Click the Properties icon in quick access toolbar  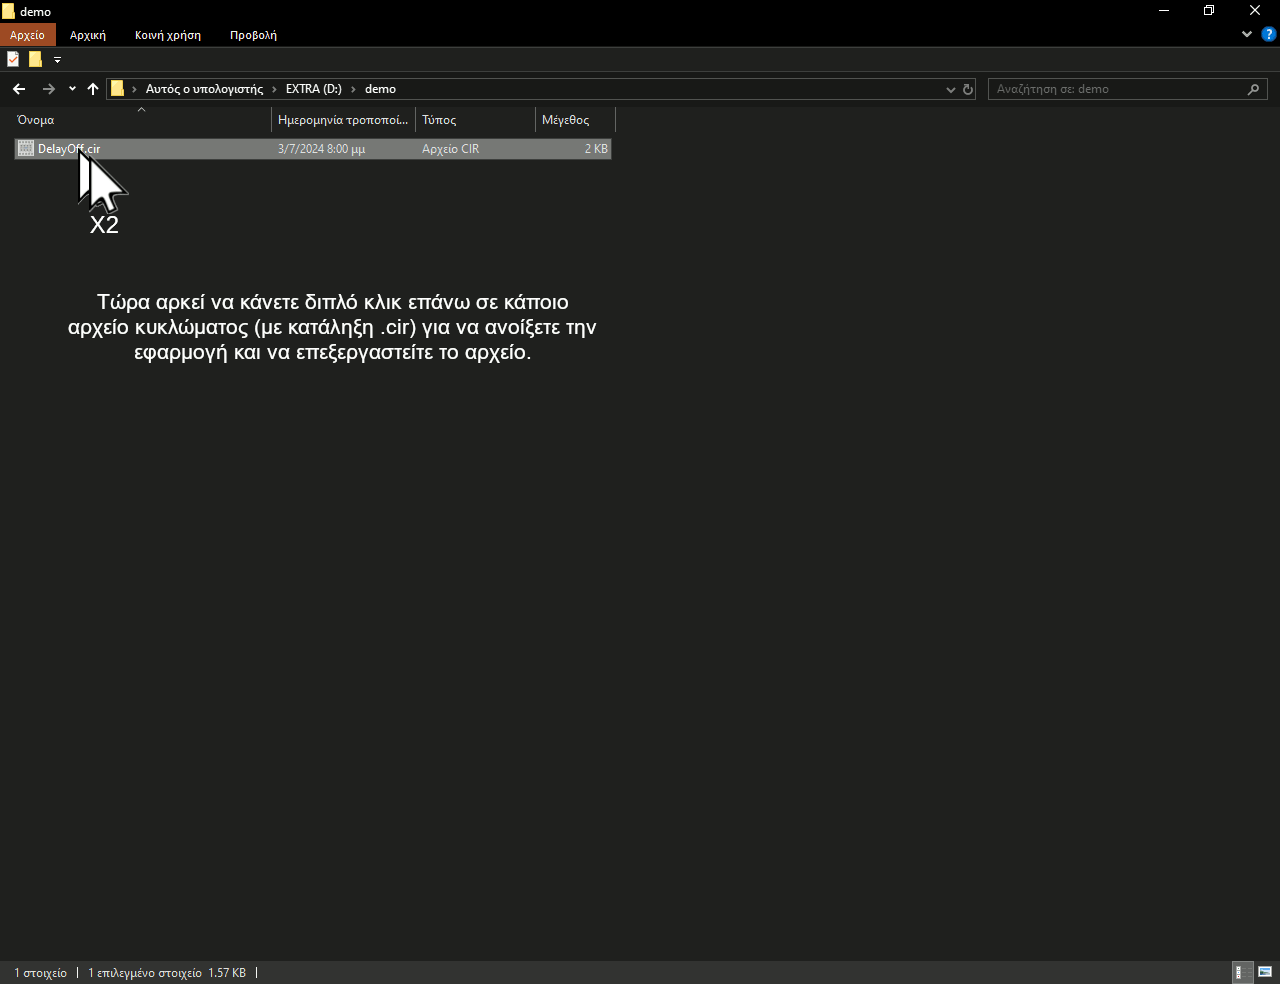[13, 60]
